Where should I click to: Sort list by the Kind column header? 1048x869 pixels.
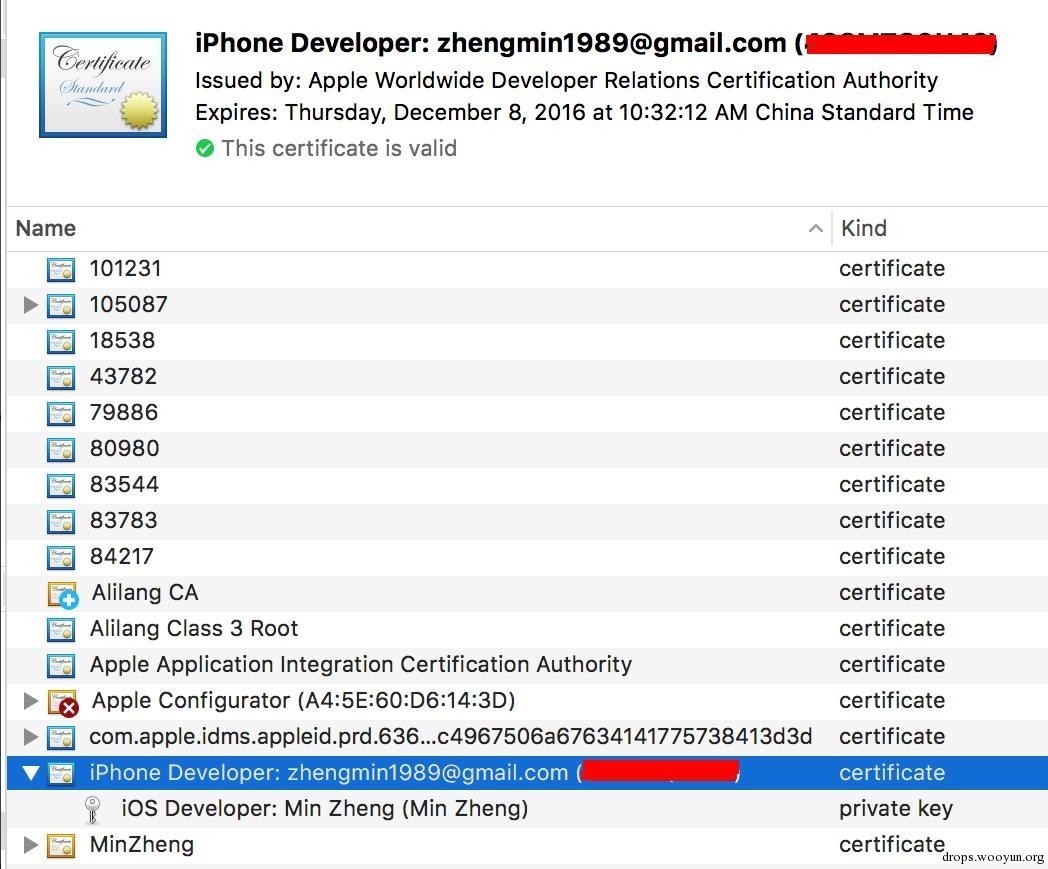[864, 228]
